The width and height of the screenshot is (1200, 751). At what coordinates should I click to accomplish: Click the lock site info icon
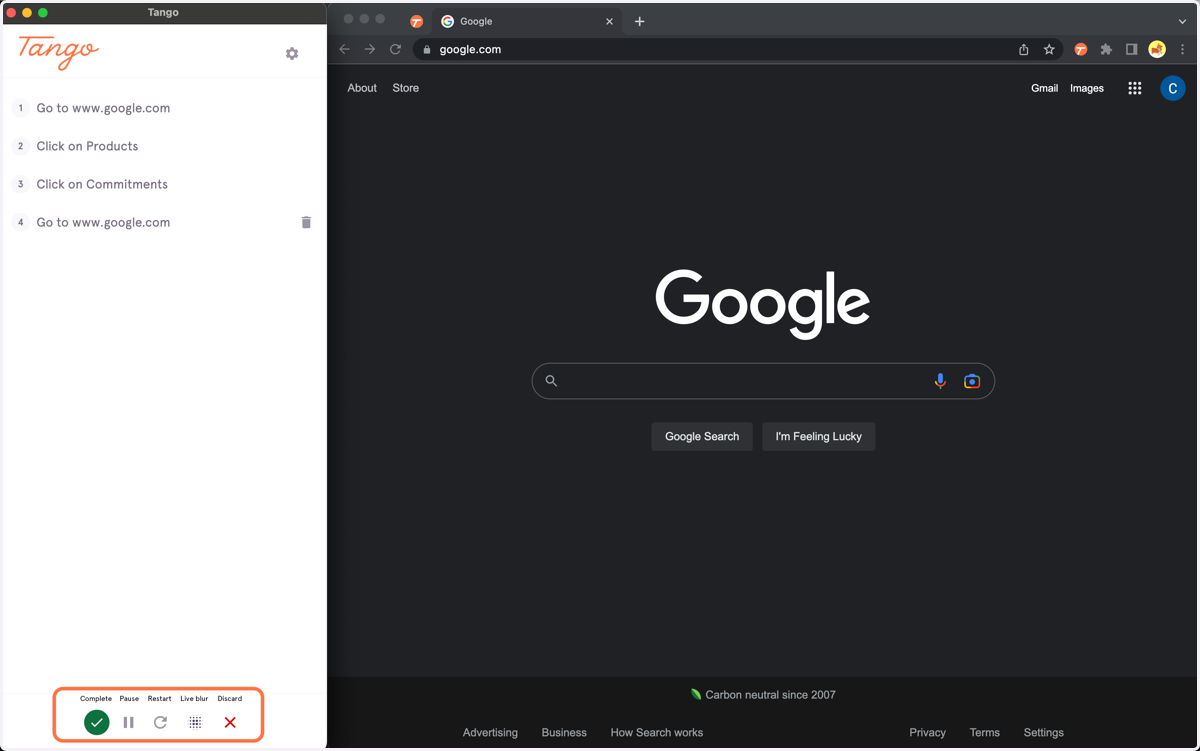pos(427,50)
